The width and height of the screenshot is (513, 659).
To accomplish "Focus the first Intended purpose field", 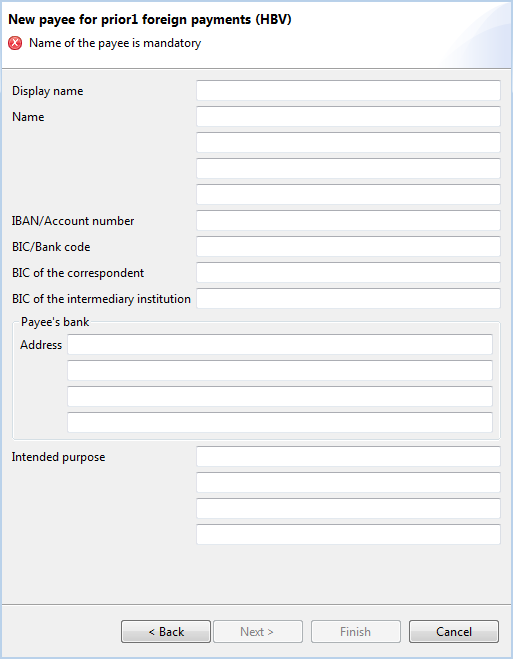I will point(348,457).
